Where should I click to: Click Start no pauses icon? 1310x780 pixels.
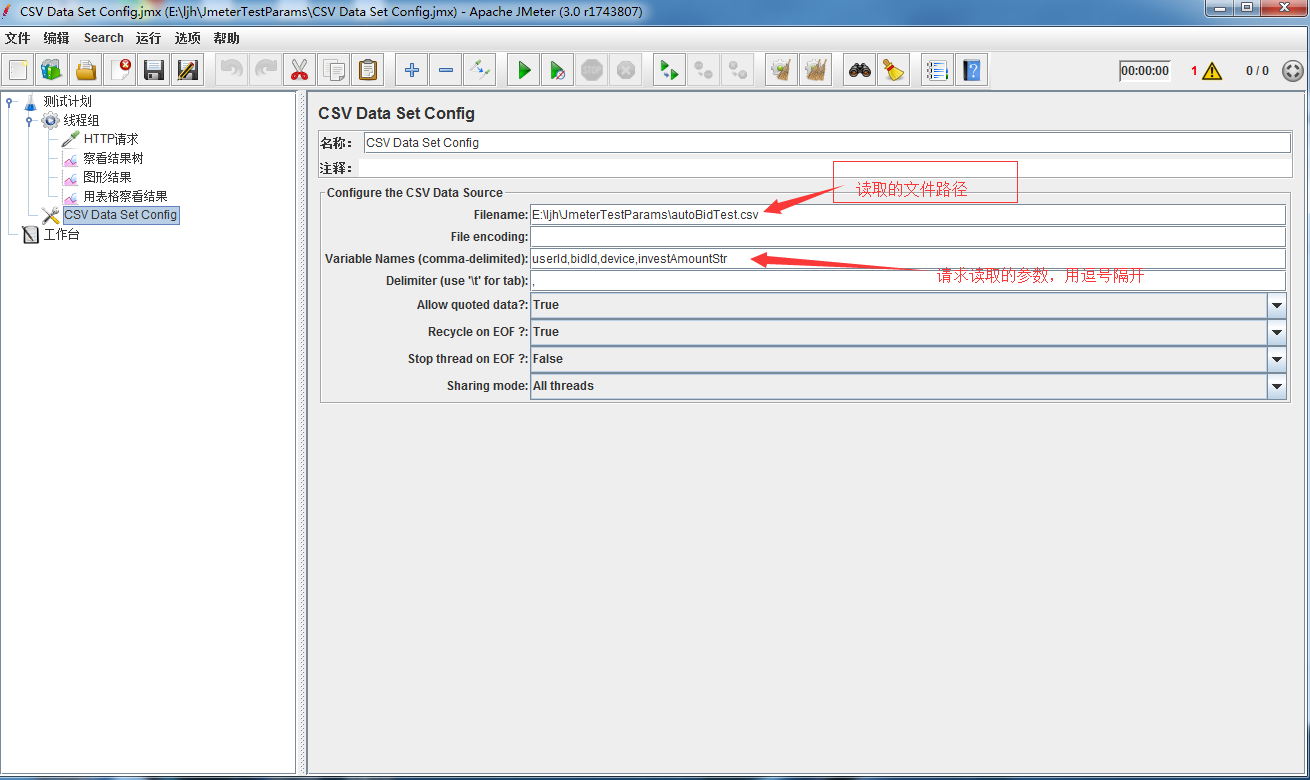[558, 70]
